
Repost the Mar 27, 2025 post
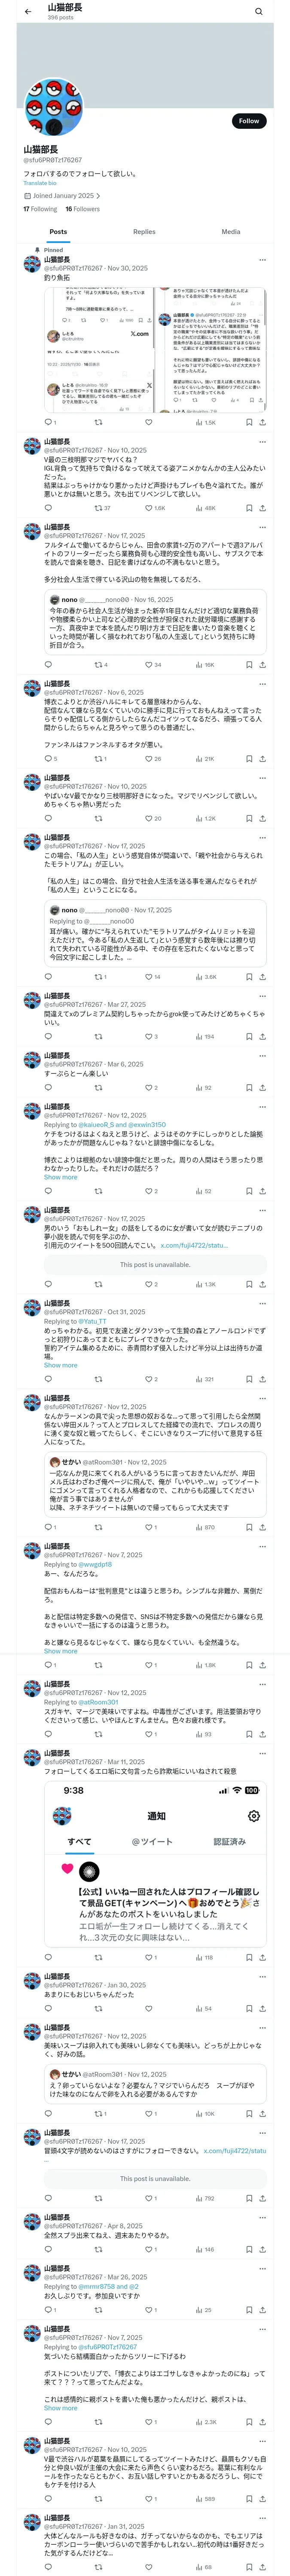98,1037
